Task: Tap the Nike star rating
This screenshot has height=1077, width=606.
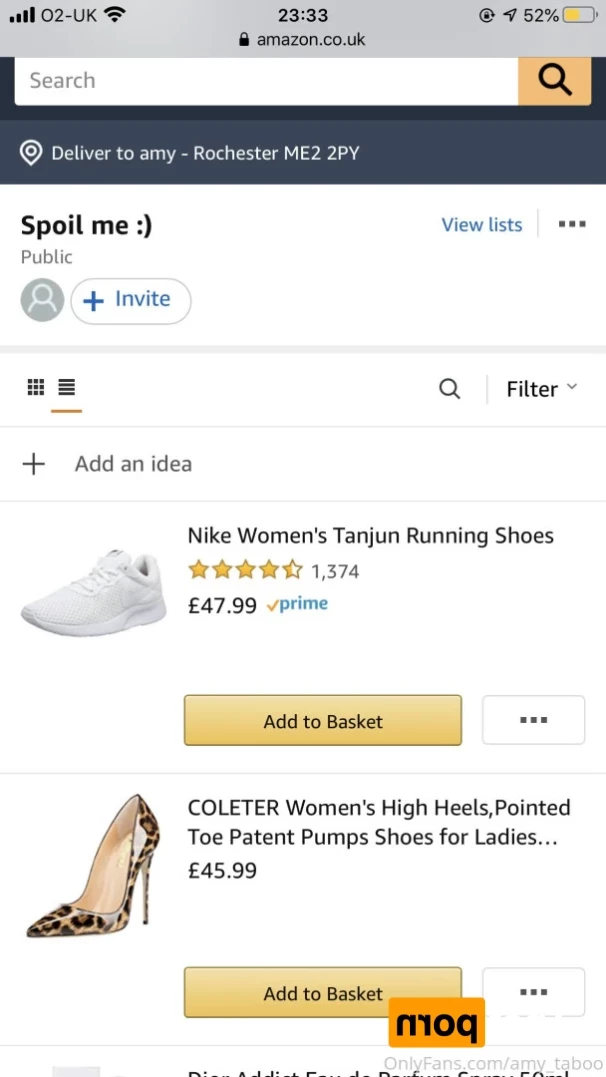Action: [x=244, y=571]
